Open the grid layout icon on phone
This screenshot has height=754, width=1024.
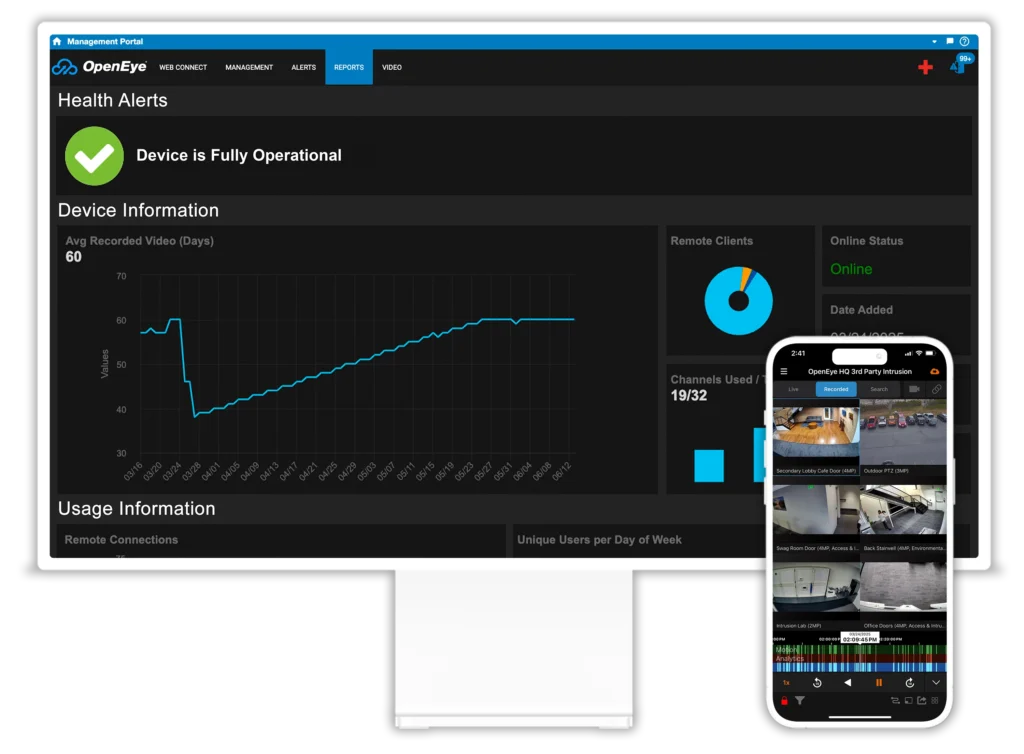[935, 700]
